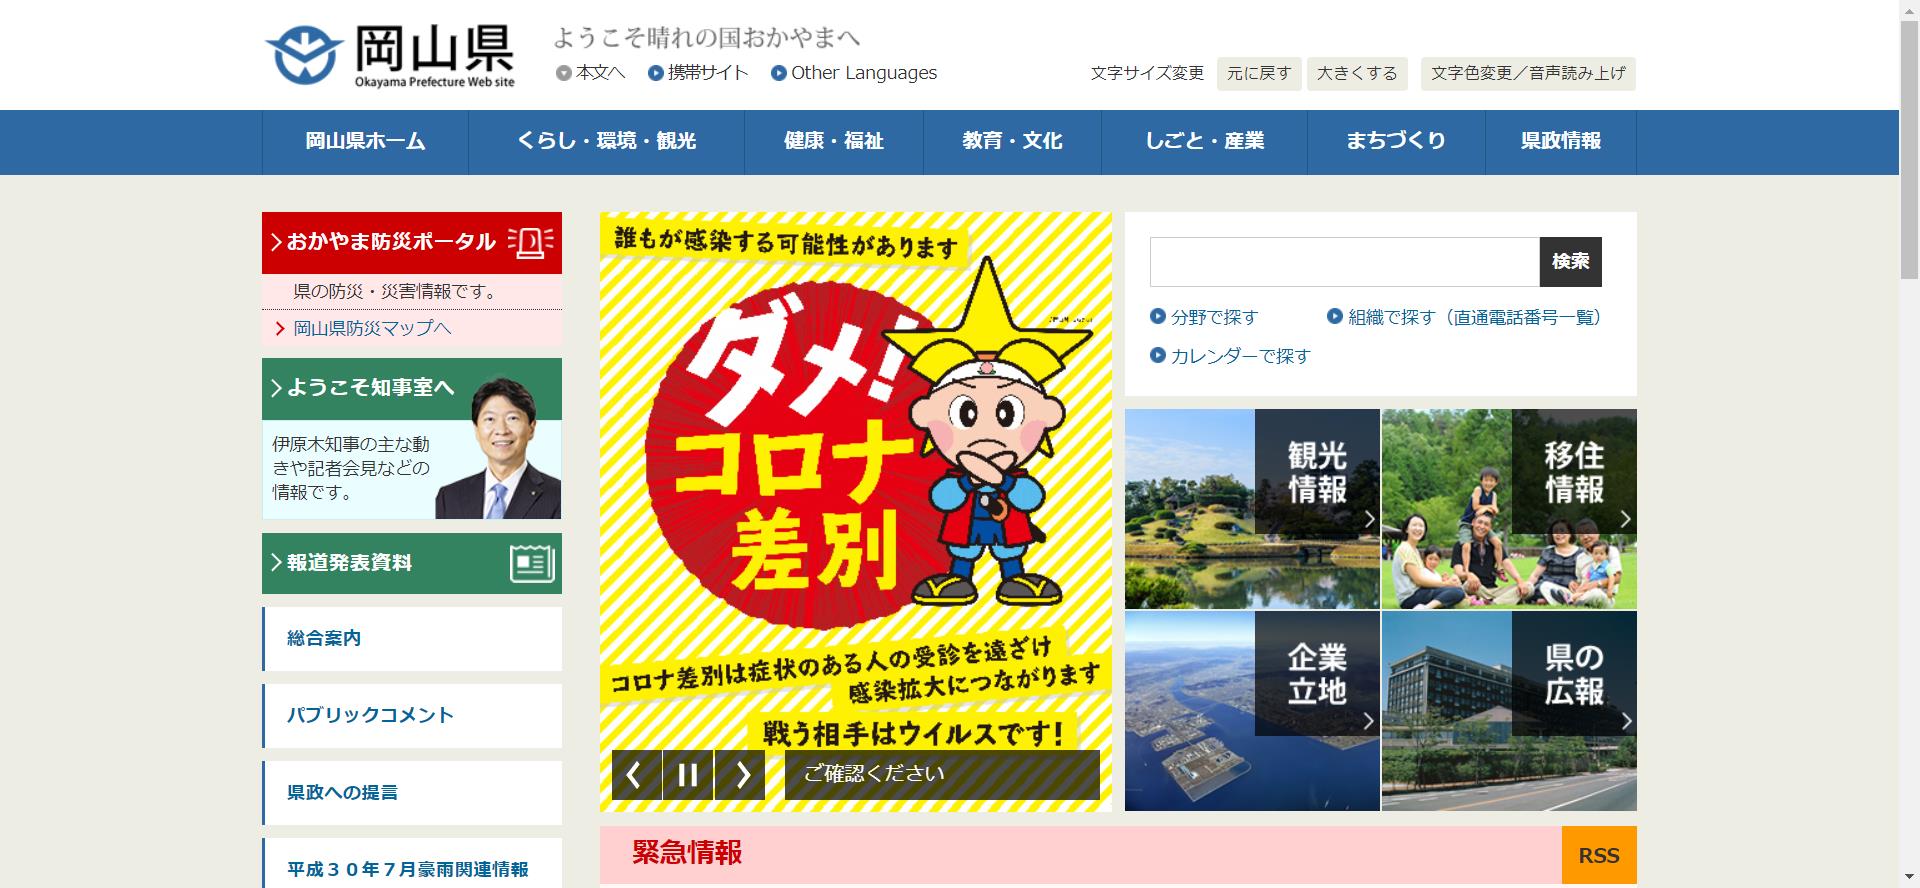Open 文字色変更／音声読み上げ settings
Image resolution: width=1920 pixels, height=888 pixels.
(1528, 74)
